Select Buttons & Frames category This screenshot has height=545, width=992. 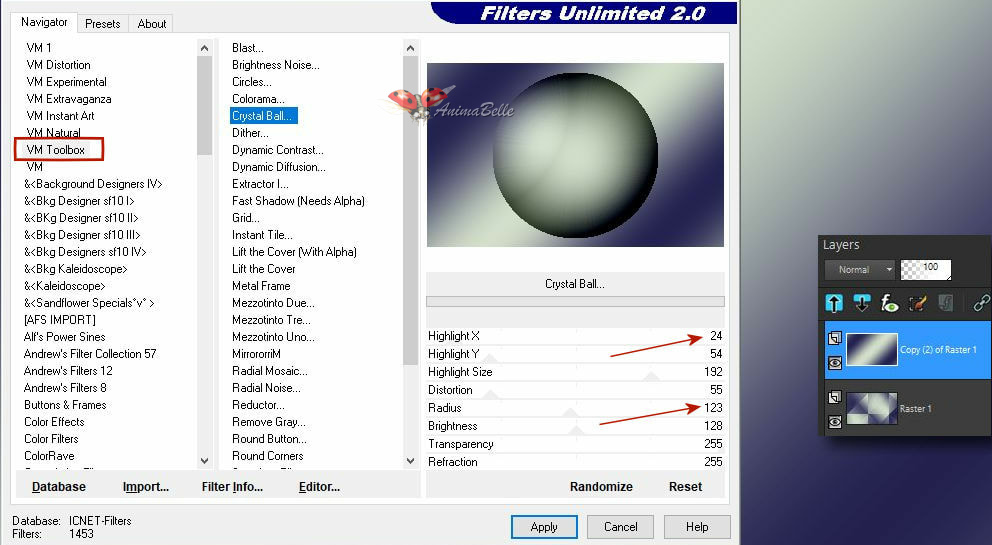65,405
